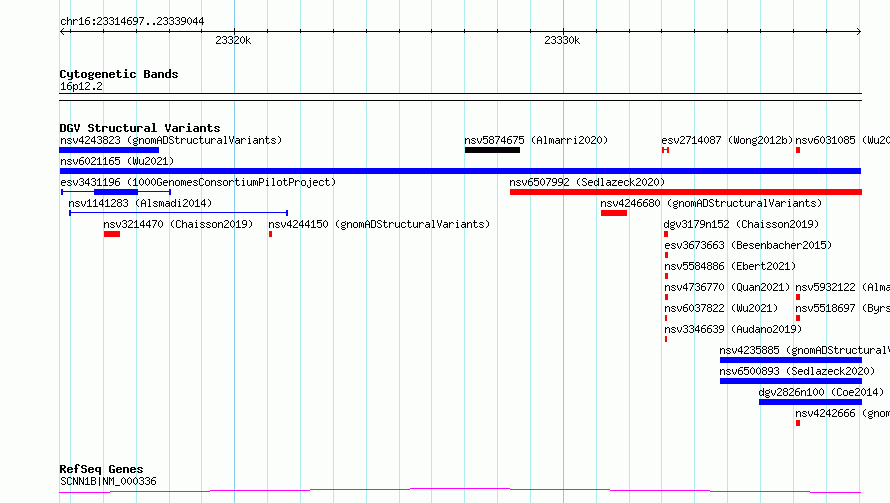Image resolution: width=890 pixels, height=503 pixels.
Task: Open nsv3346639 (Audano2019) label
Action: click(x=733, y=329)
